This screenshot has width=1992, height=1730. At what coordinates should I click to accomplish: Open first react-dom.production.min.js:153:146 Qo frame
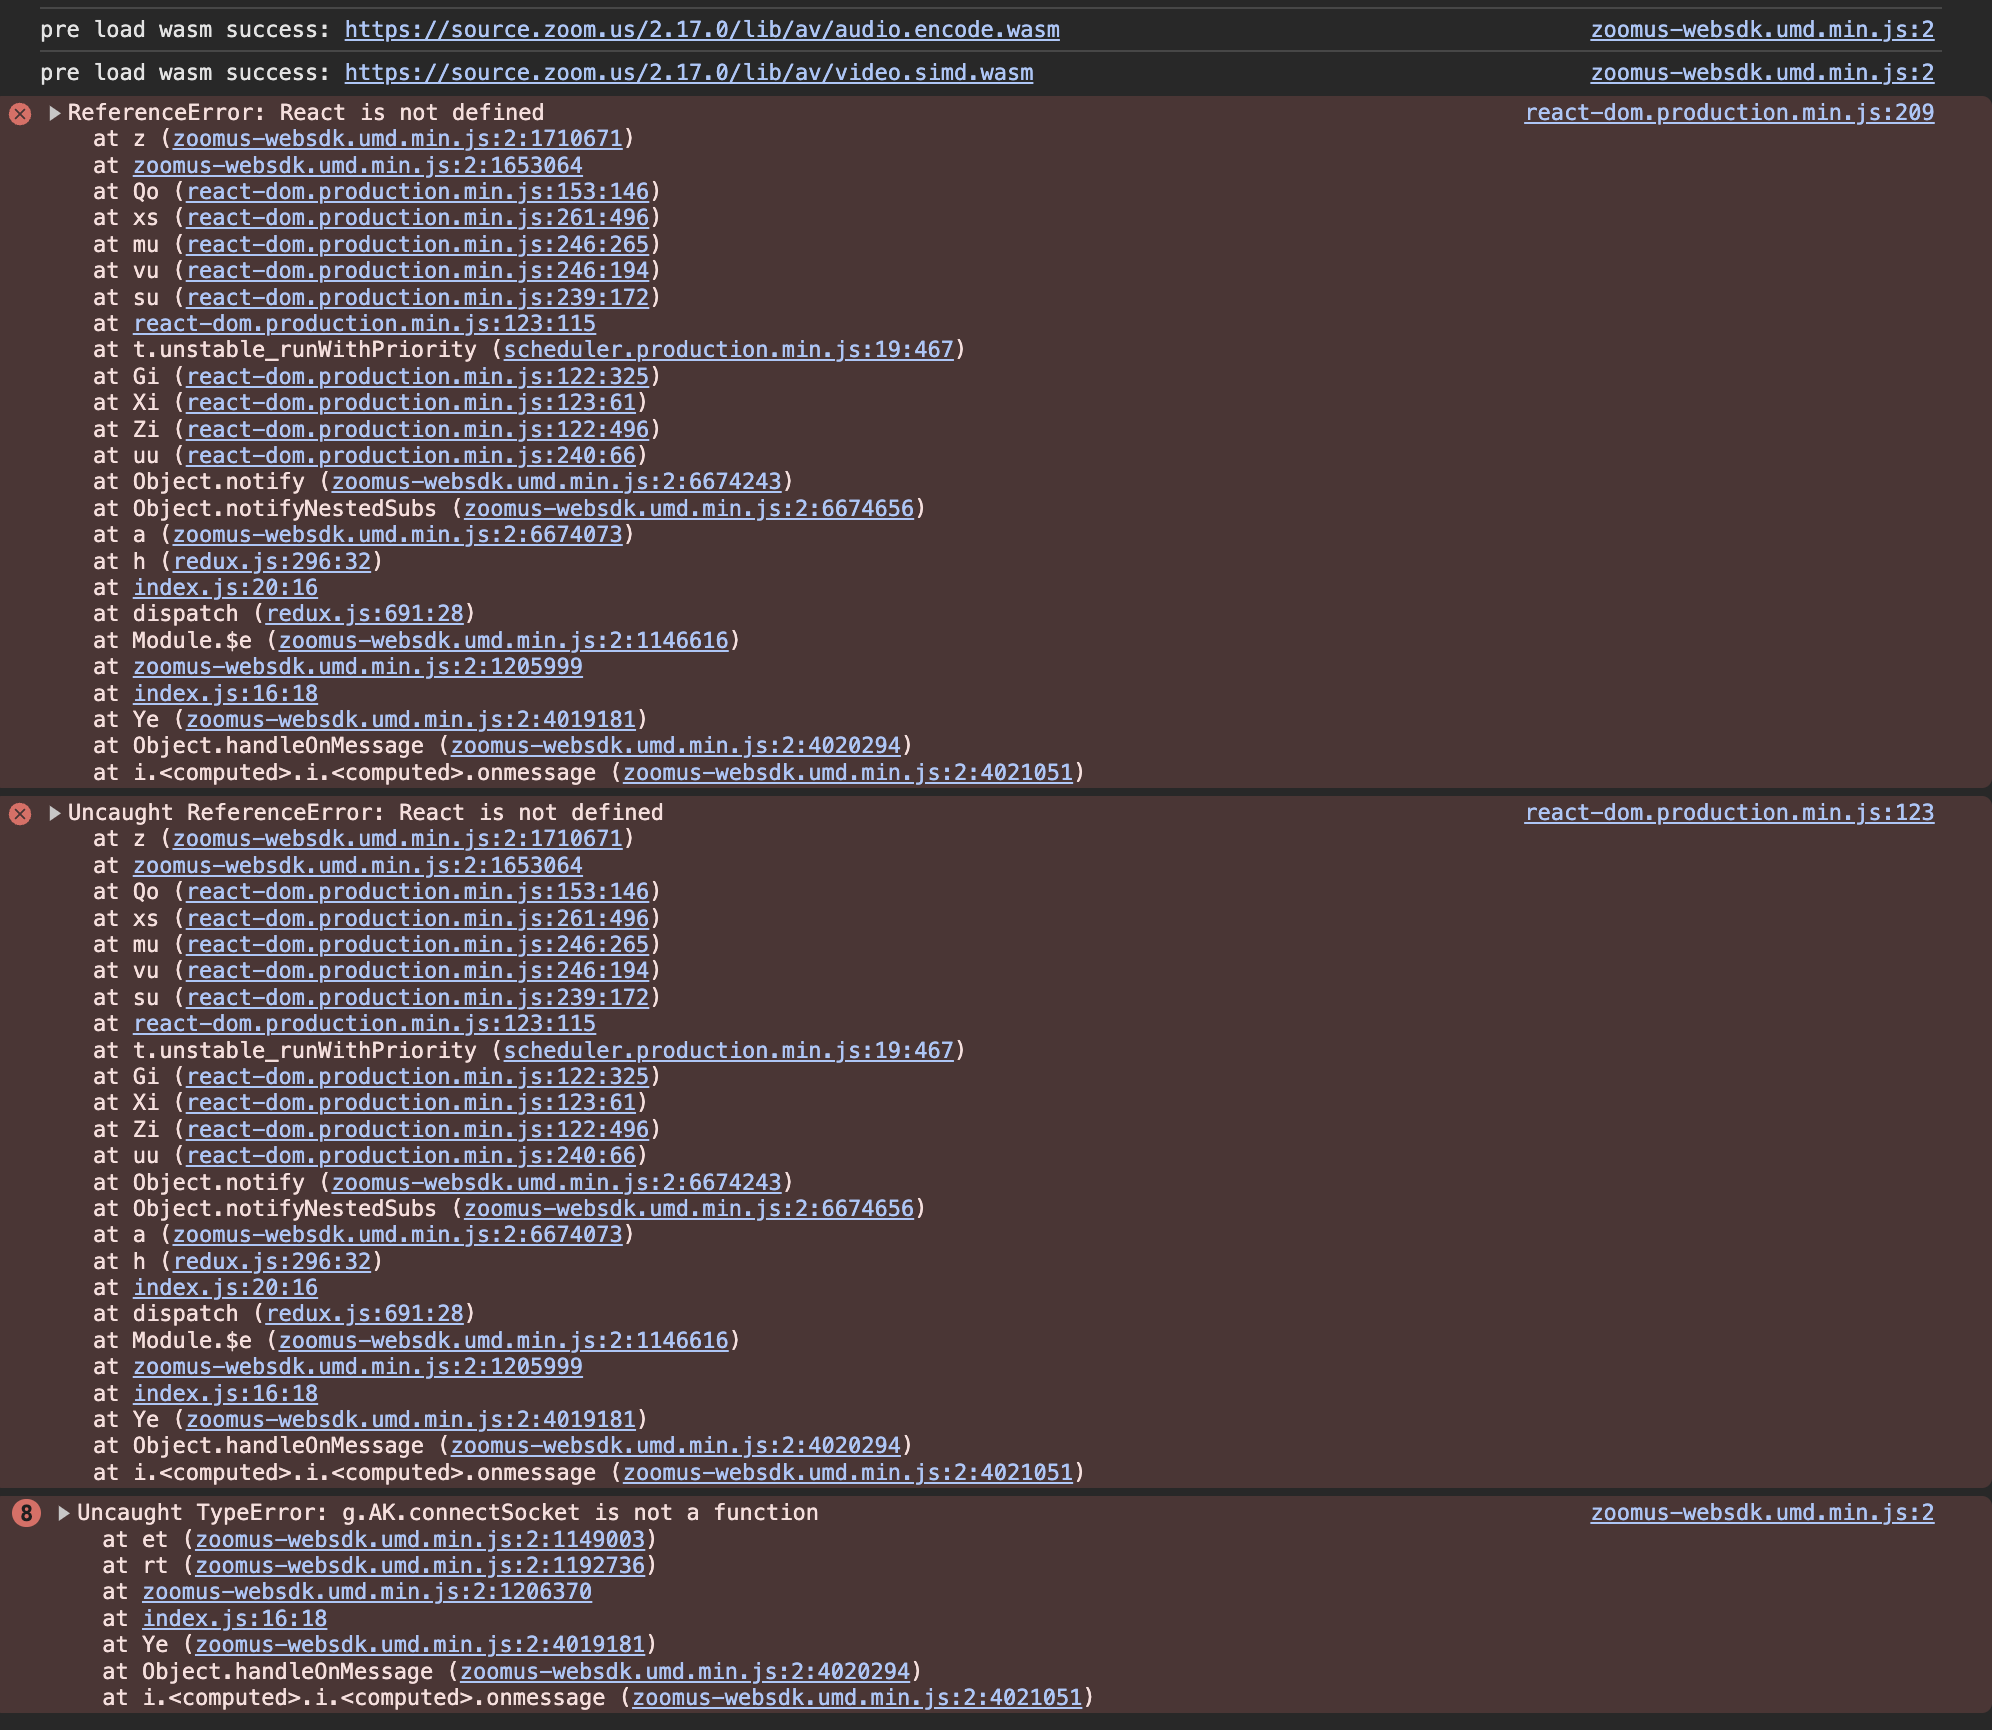pos(418,192)
